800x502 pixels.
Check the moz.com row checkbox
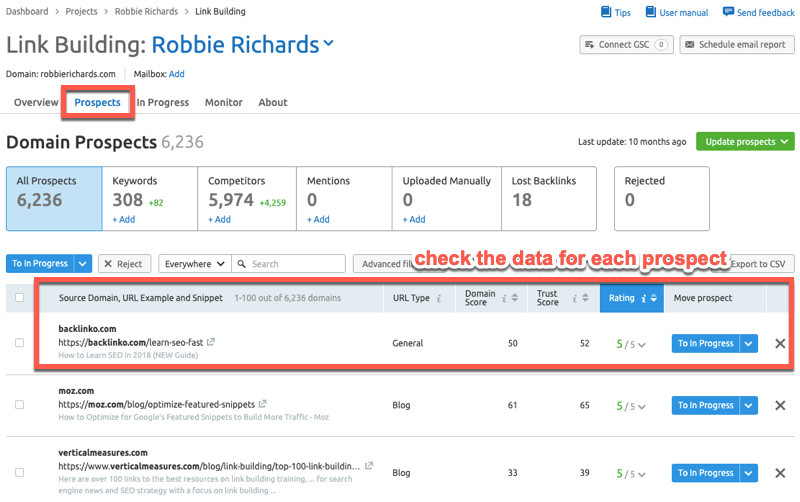click(x=20, y=405)
